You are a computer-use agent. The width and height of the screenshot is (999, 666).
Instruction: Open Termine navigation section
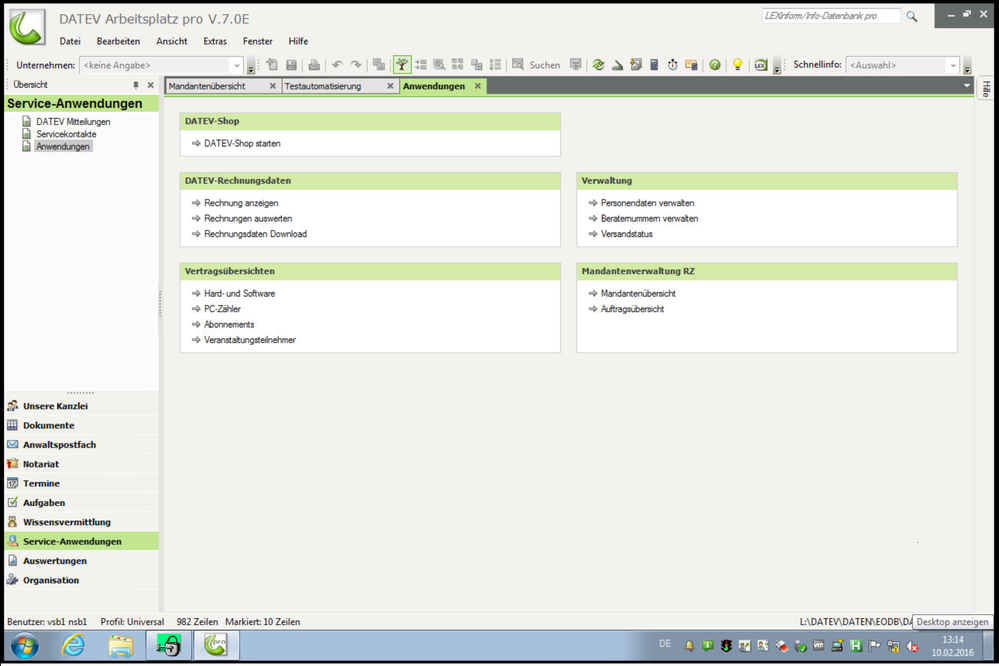[x=82, y=483]
